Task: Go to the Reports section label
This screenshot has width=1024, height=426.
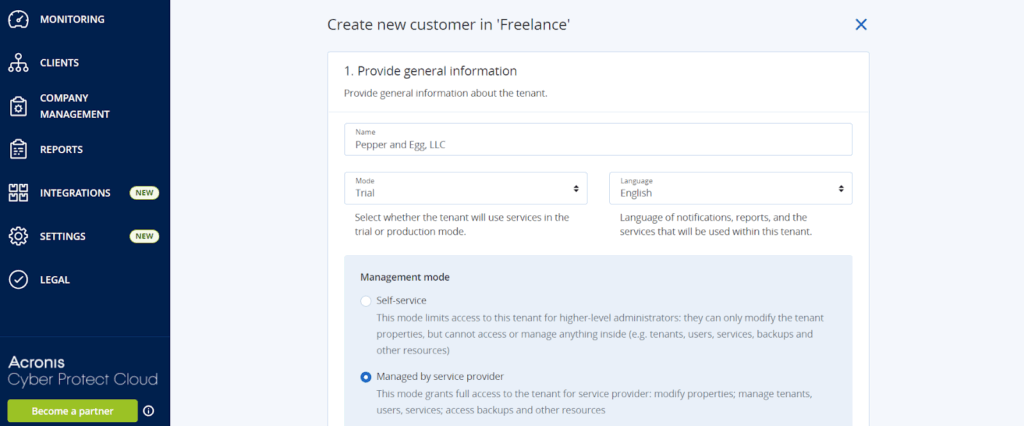Action: [61, 150]
